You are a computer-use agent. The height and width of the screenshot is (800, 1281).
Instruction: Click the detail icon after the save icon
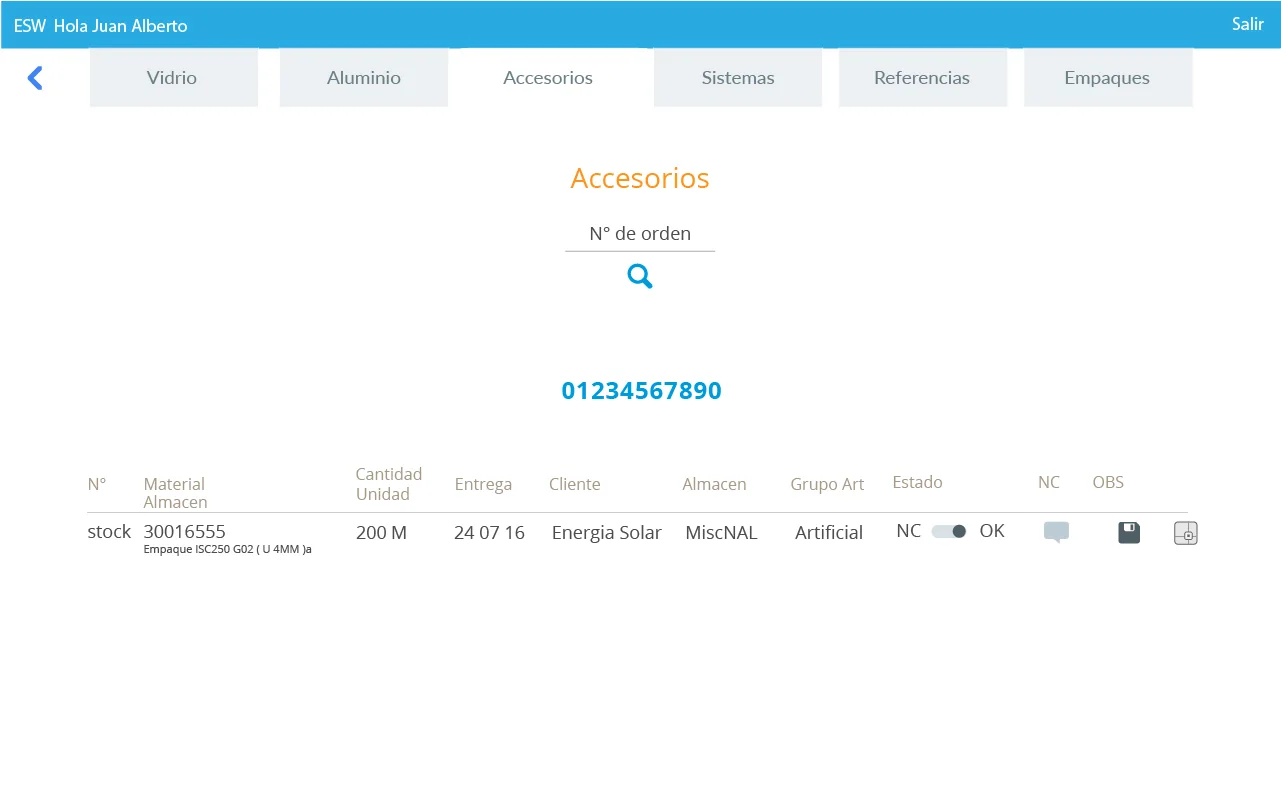coord(1186,533)
